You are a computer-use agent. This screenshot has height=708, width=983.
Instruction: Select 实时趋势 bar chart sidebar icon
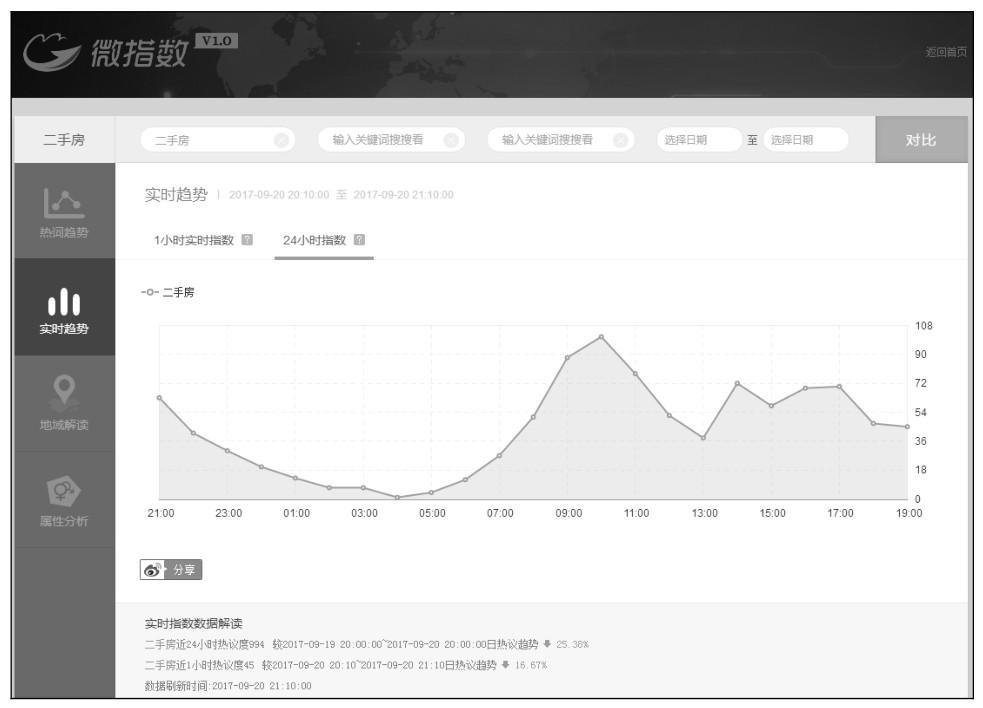pos(64,302)
